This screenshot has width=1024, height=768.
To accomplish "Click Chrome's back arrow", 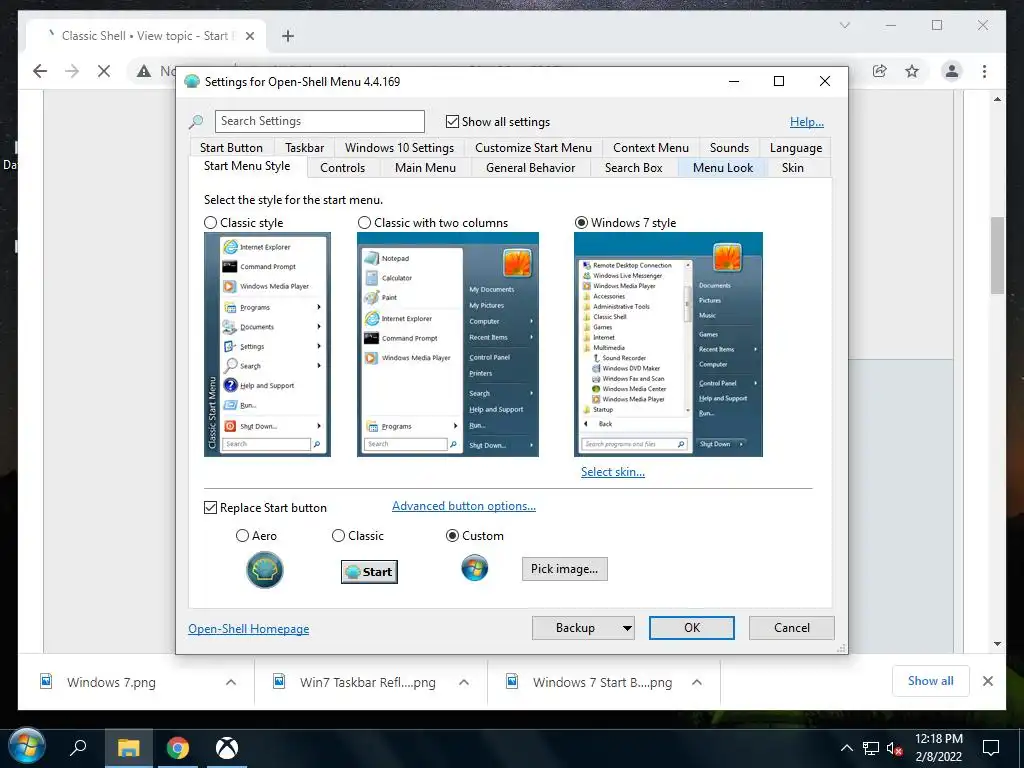I will [x=40, y=71].
